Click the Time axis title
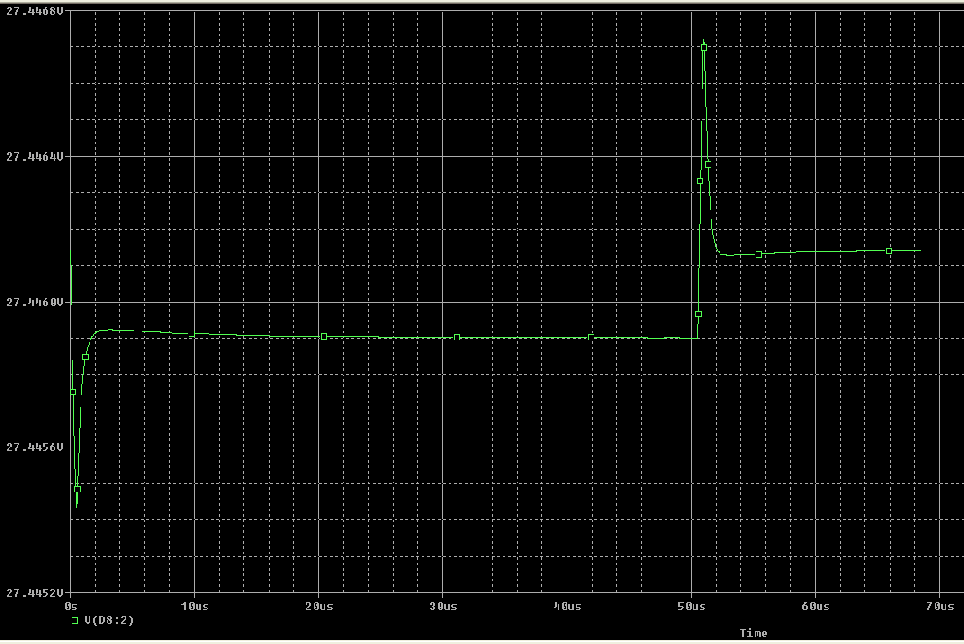The image size is (964, 644). [x=753, y=633]
